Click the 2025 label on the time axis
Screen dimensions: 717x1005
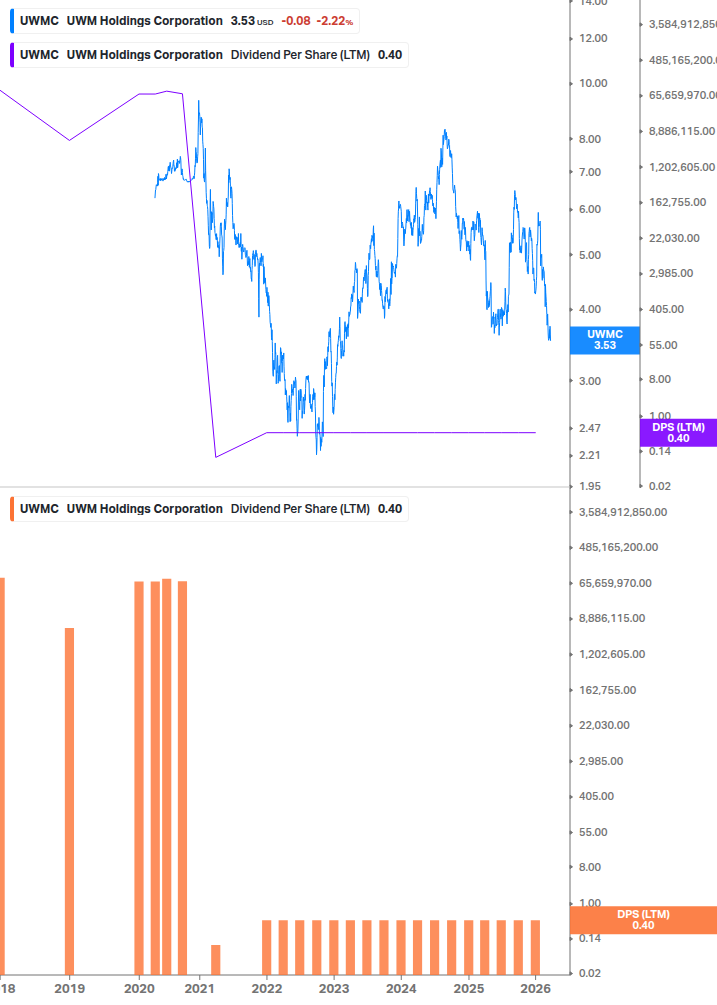pyautogui.click(x=469, y=988)
